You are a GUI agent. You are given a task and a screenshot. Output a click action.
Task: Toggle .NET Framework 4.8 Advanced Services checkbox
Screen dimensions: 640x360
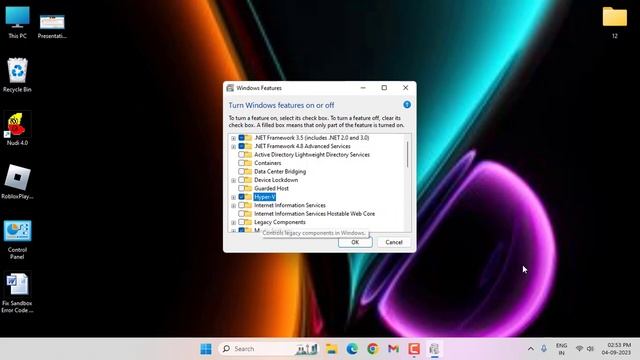242,146
